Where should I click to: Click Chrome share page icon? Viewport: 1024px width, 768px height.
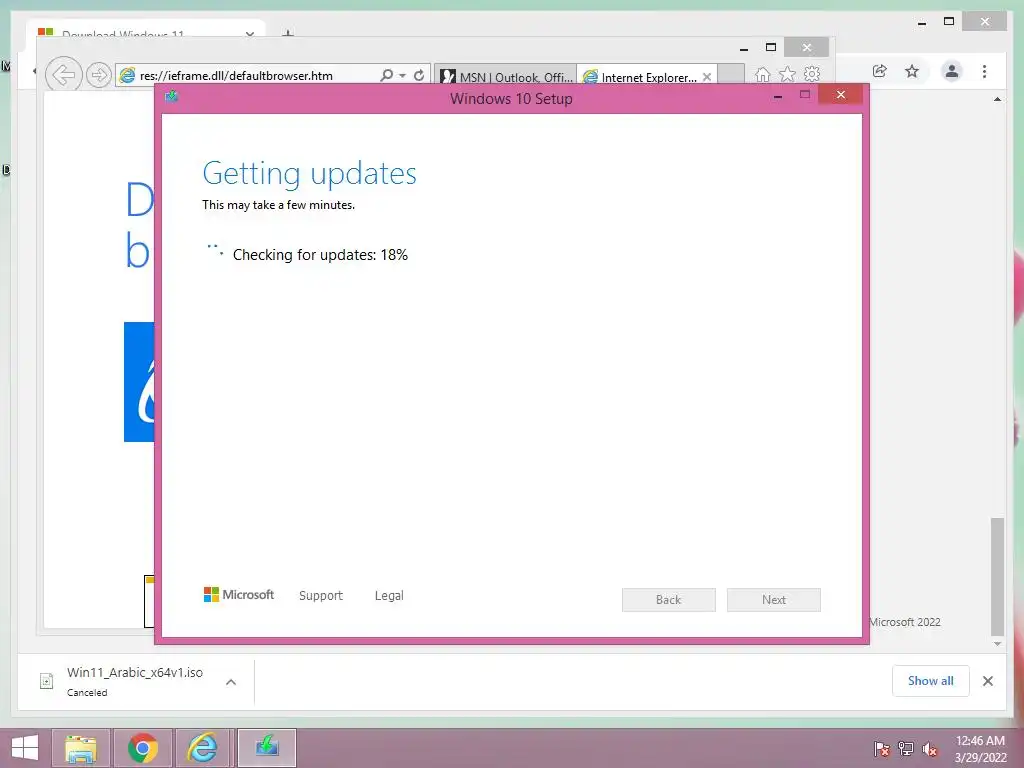pos(880,71)
